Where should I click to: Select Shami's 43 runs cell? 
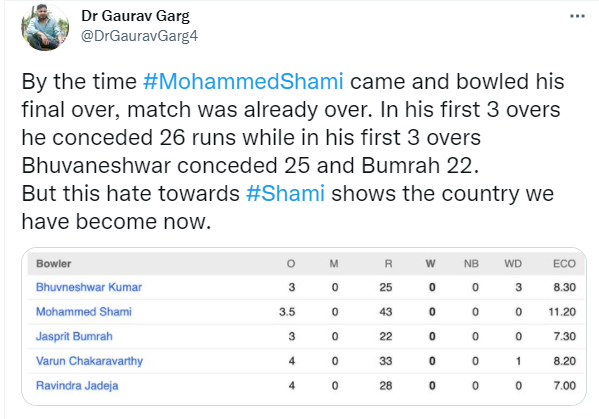pyautogui.click(x=385, y=312)
